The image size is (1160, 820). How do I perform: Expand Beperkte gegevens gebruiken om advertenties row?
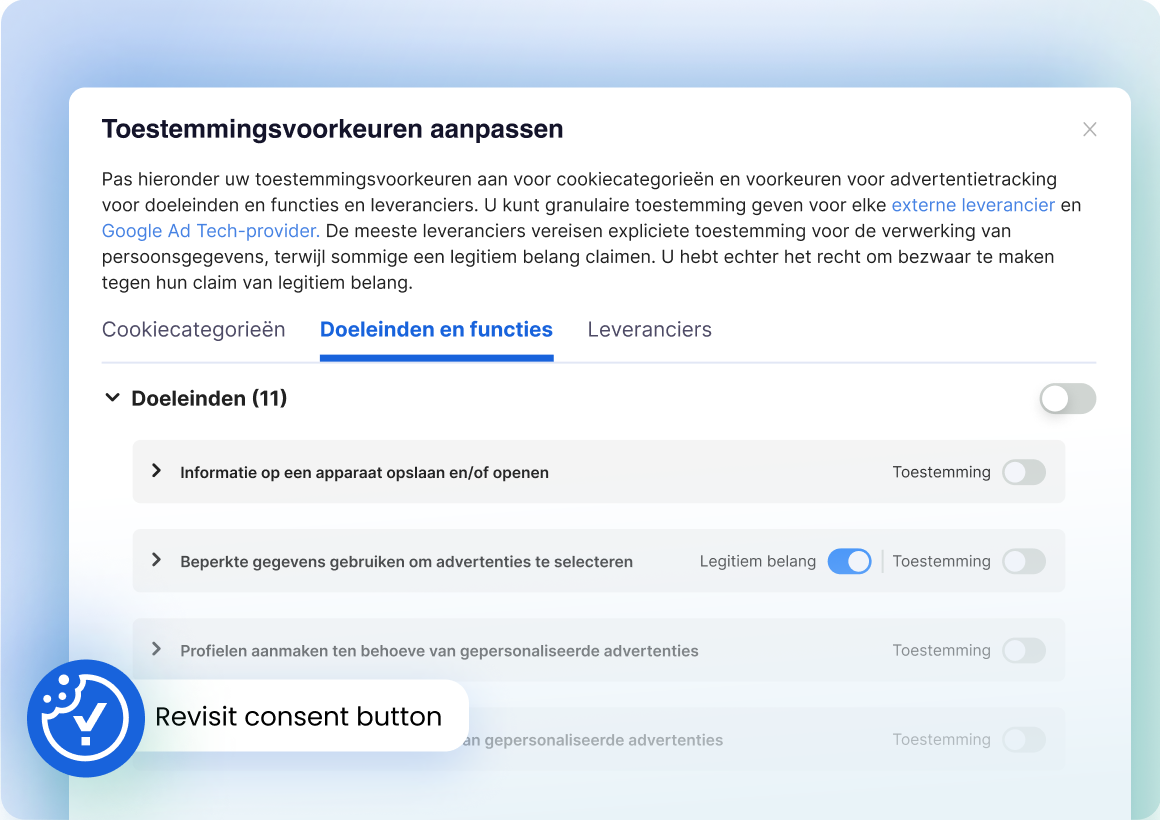point(156,560)
